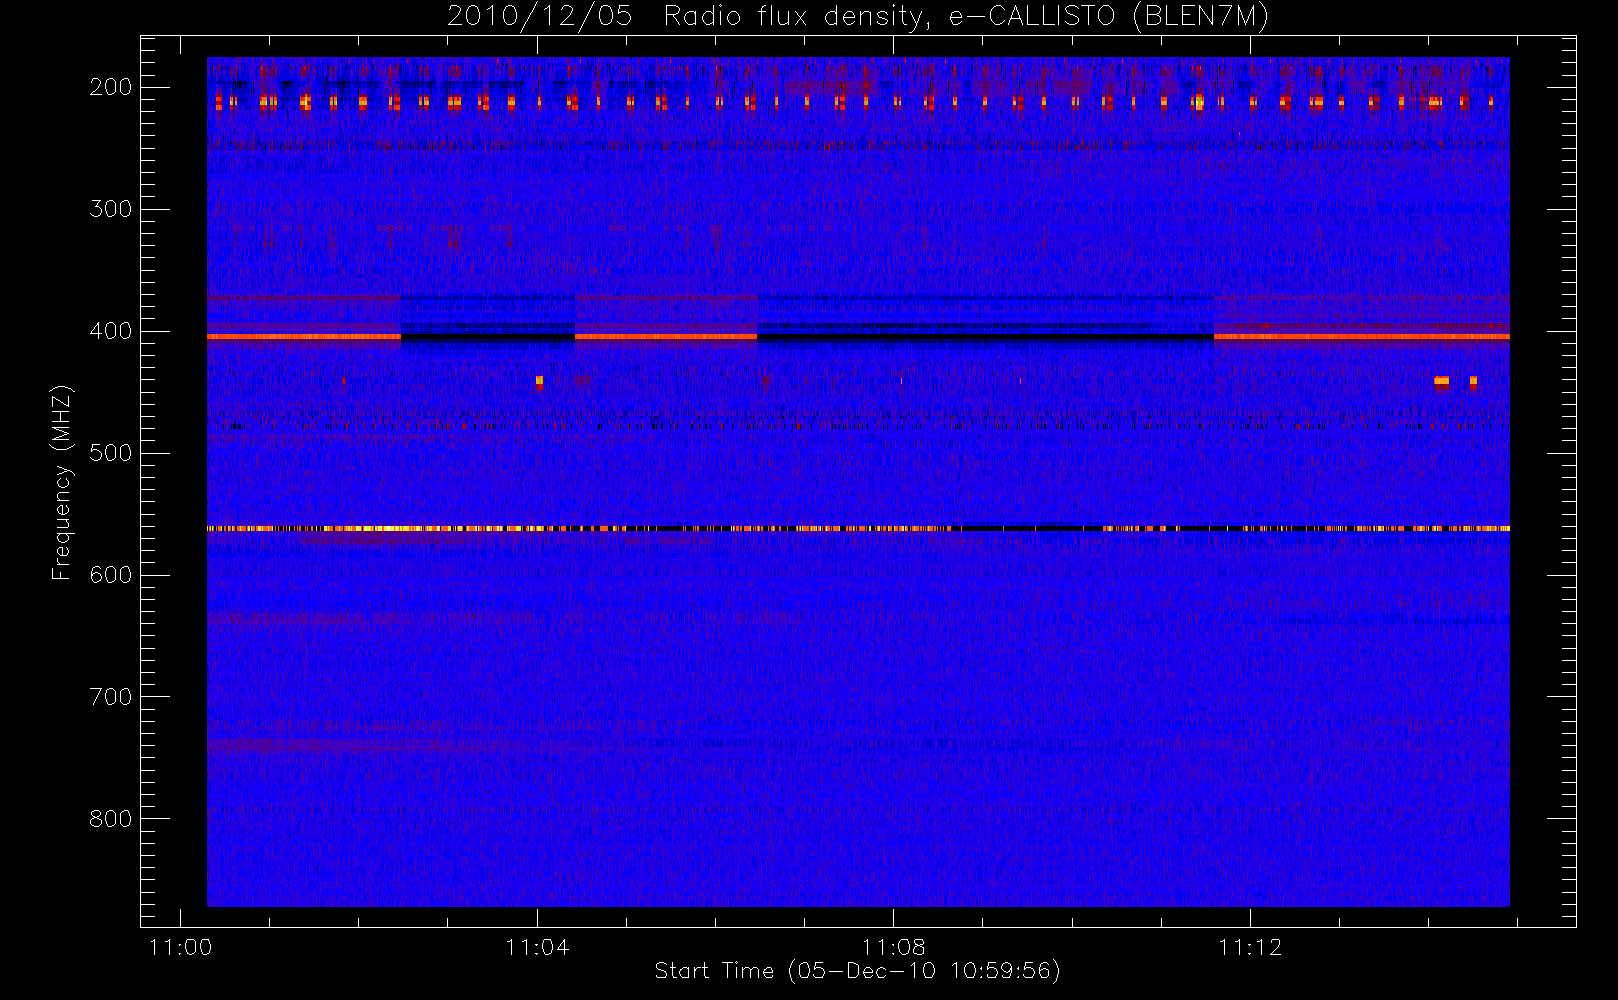Select the 200 frequency tick label
The height and width of the screenshot is (1000, 1618).
[x=111, y=87]
